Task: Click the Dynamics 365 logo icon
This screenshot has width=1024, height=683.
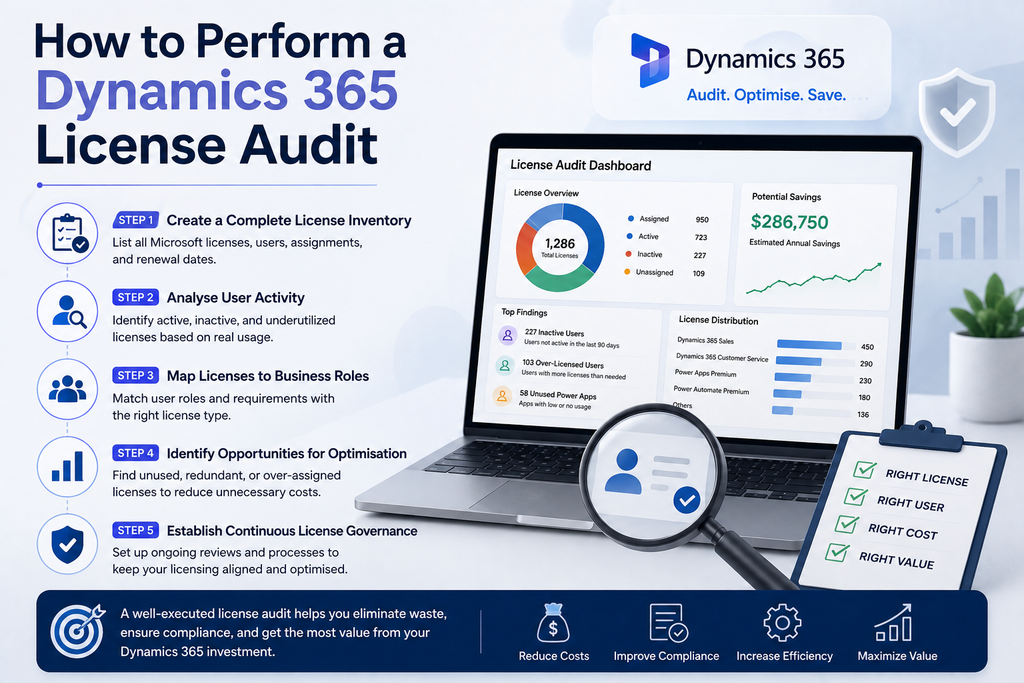Action: [650, 60]
